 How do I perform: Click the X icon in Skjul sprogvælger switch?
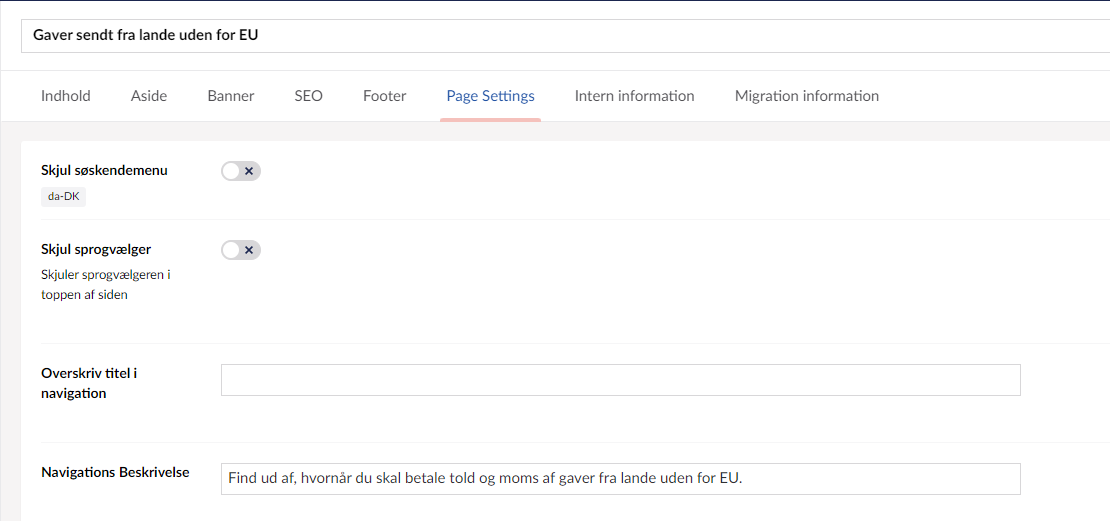pos(249,250)
